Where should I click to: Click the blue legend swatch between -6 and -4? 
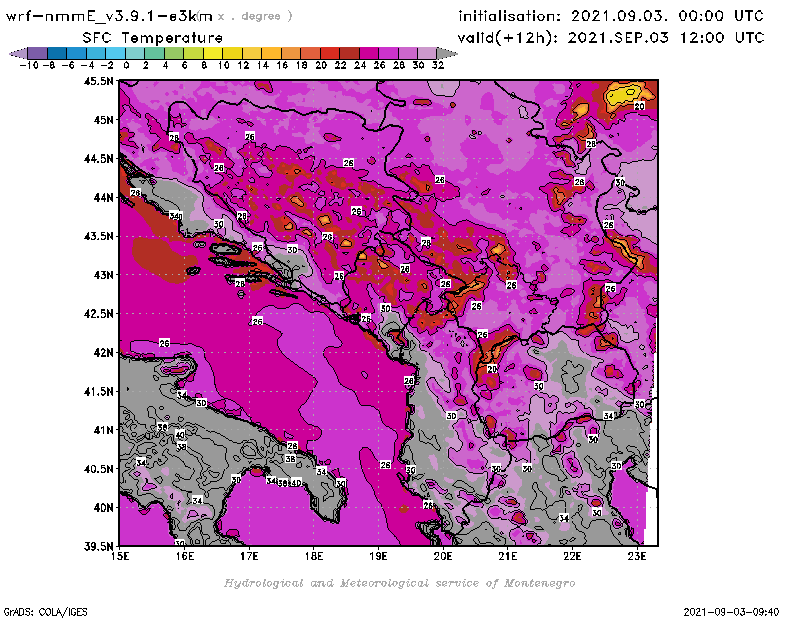coord(77,53)
